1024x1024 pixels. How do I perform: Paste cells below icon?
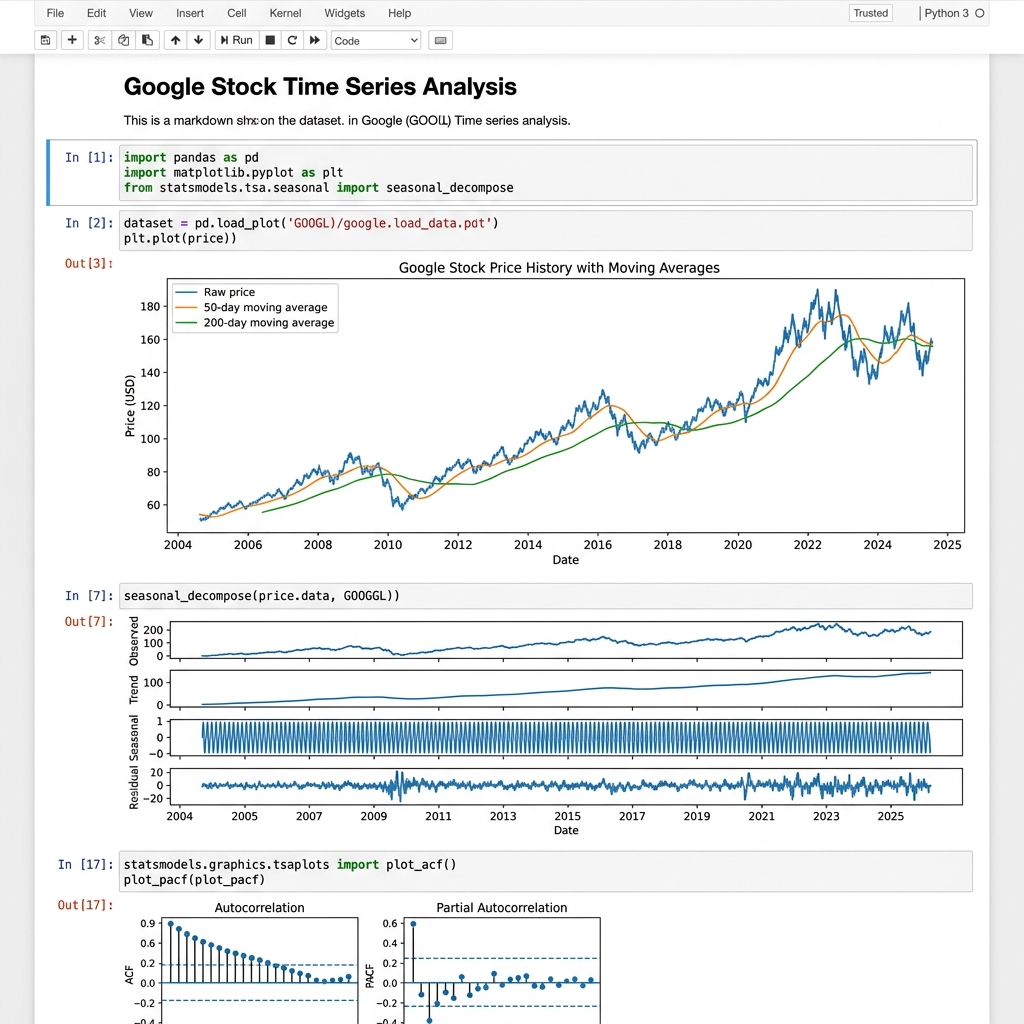148,40
